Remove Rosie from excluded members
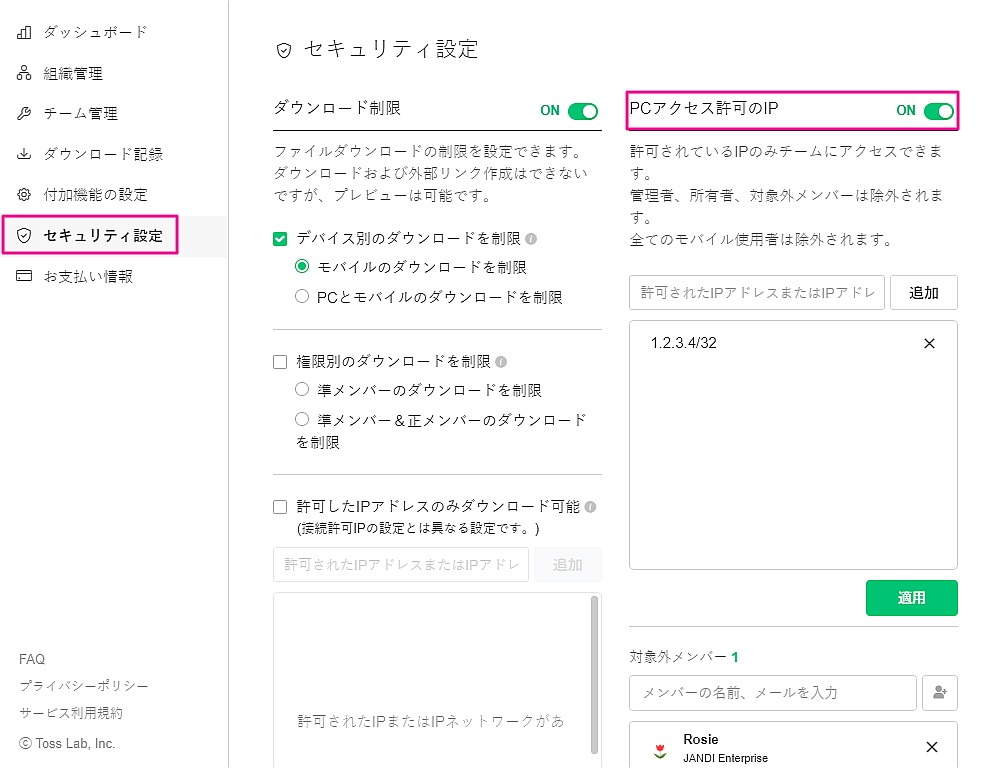The width and height of the screenshot is (1002, 768). coord(932,747)
